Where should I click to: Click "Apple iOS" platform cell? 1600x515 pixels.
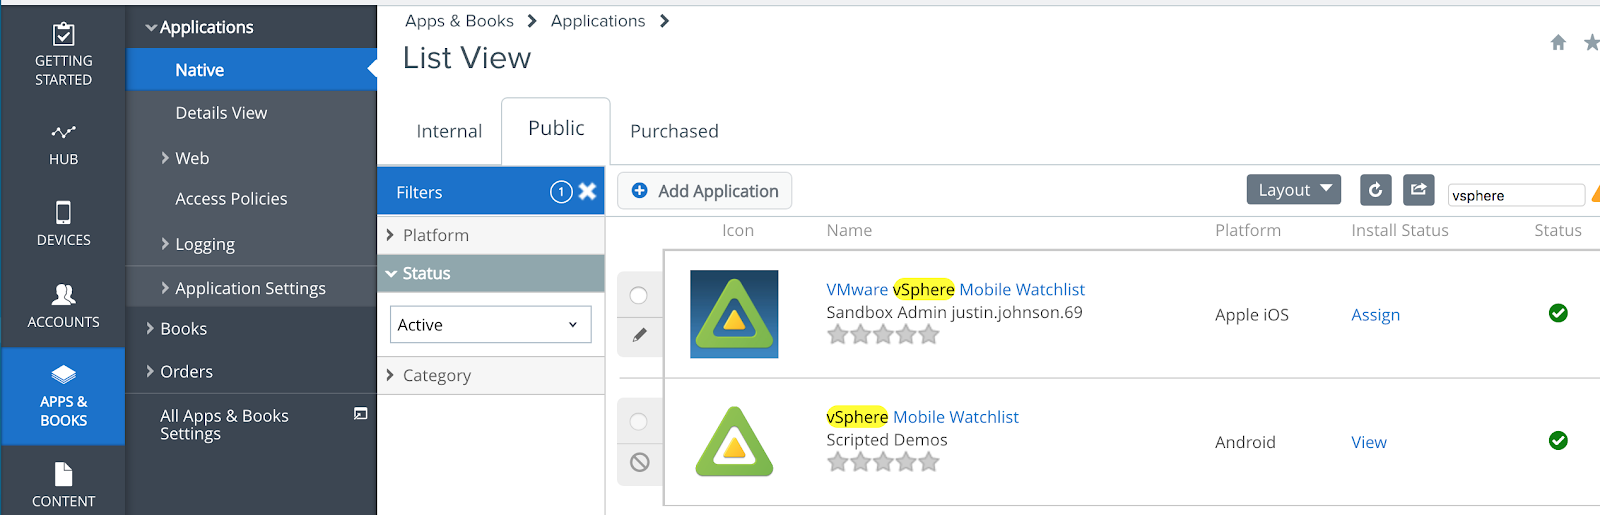tap(1251, 314)
